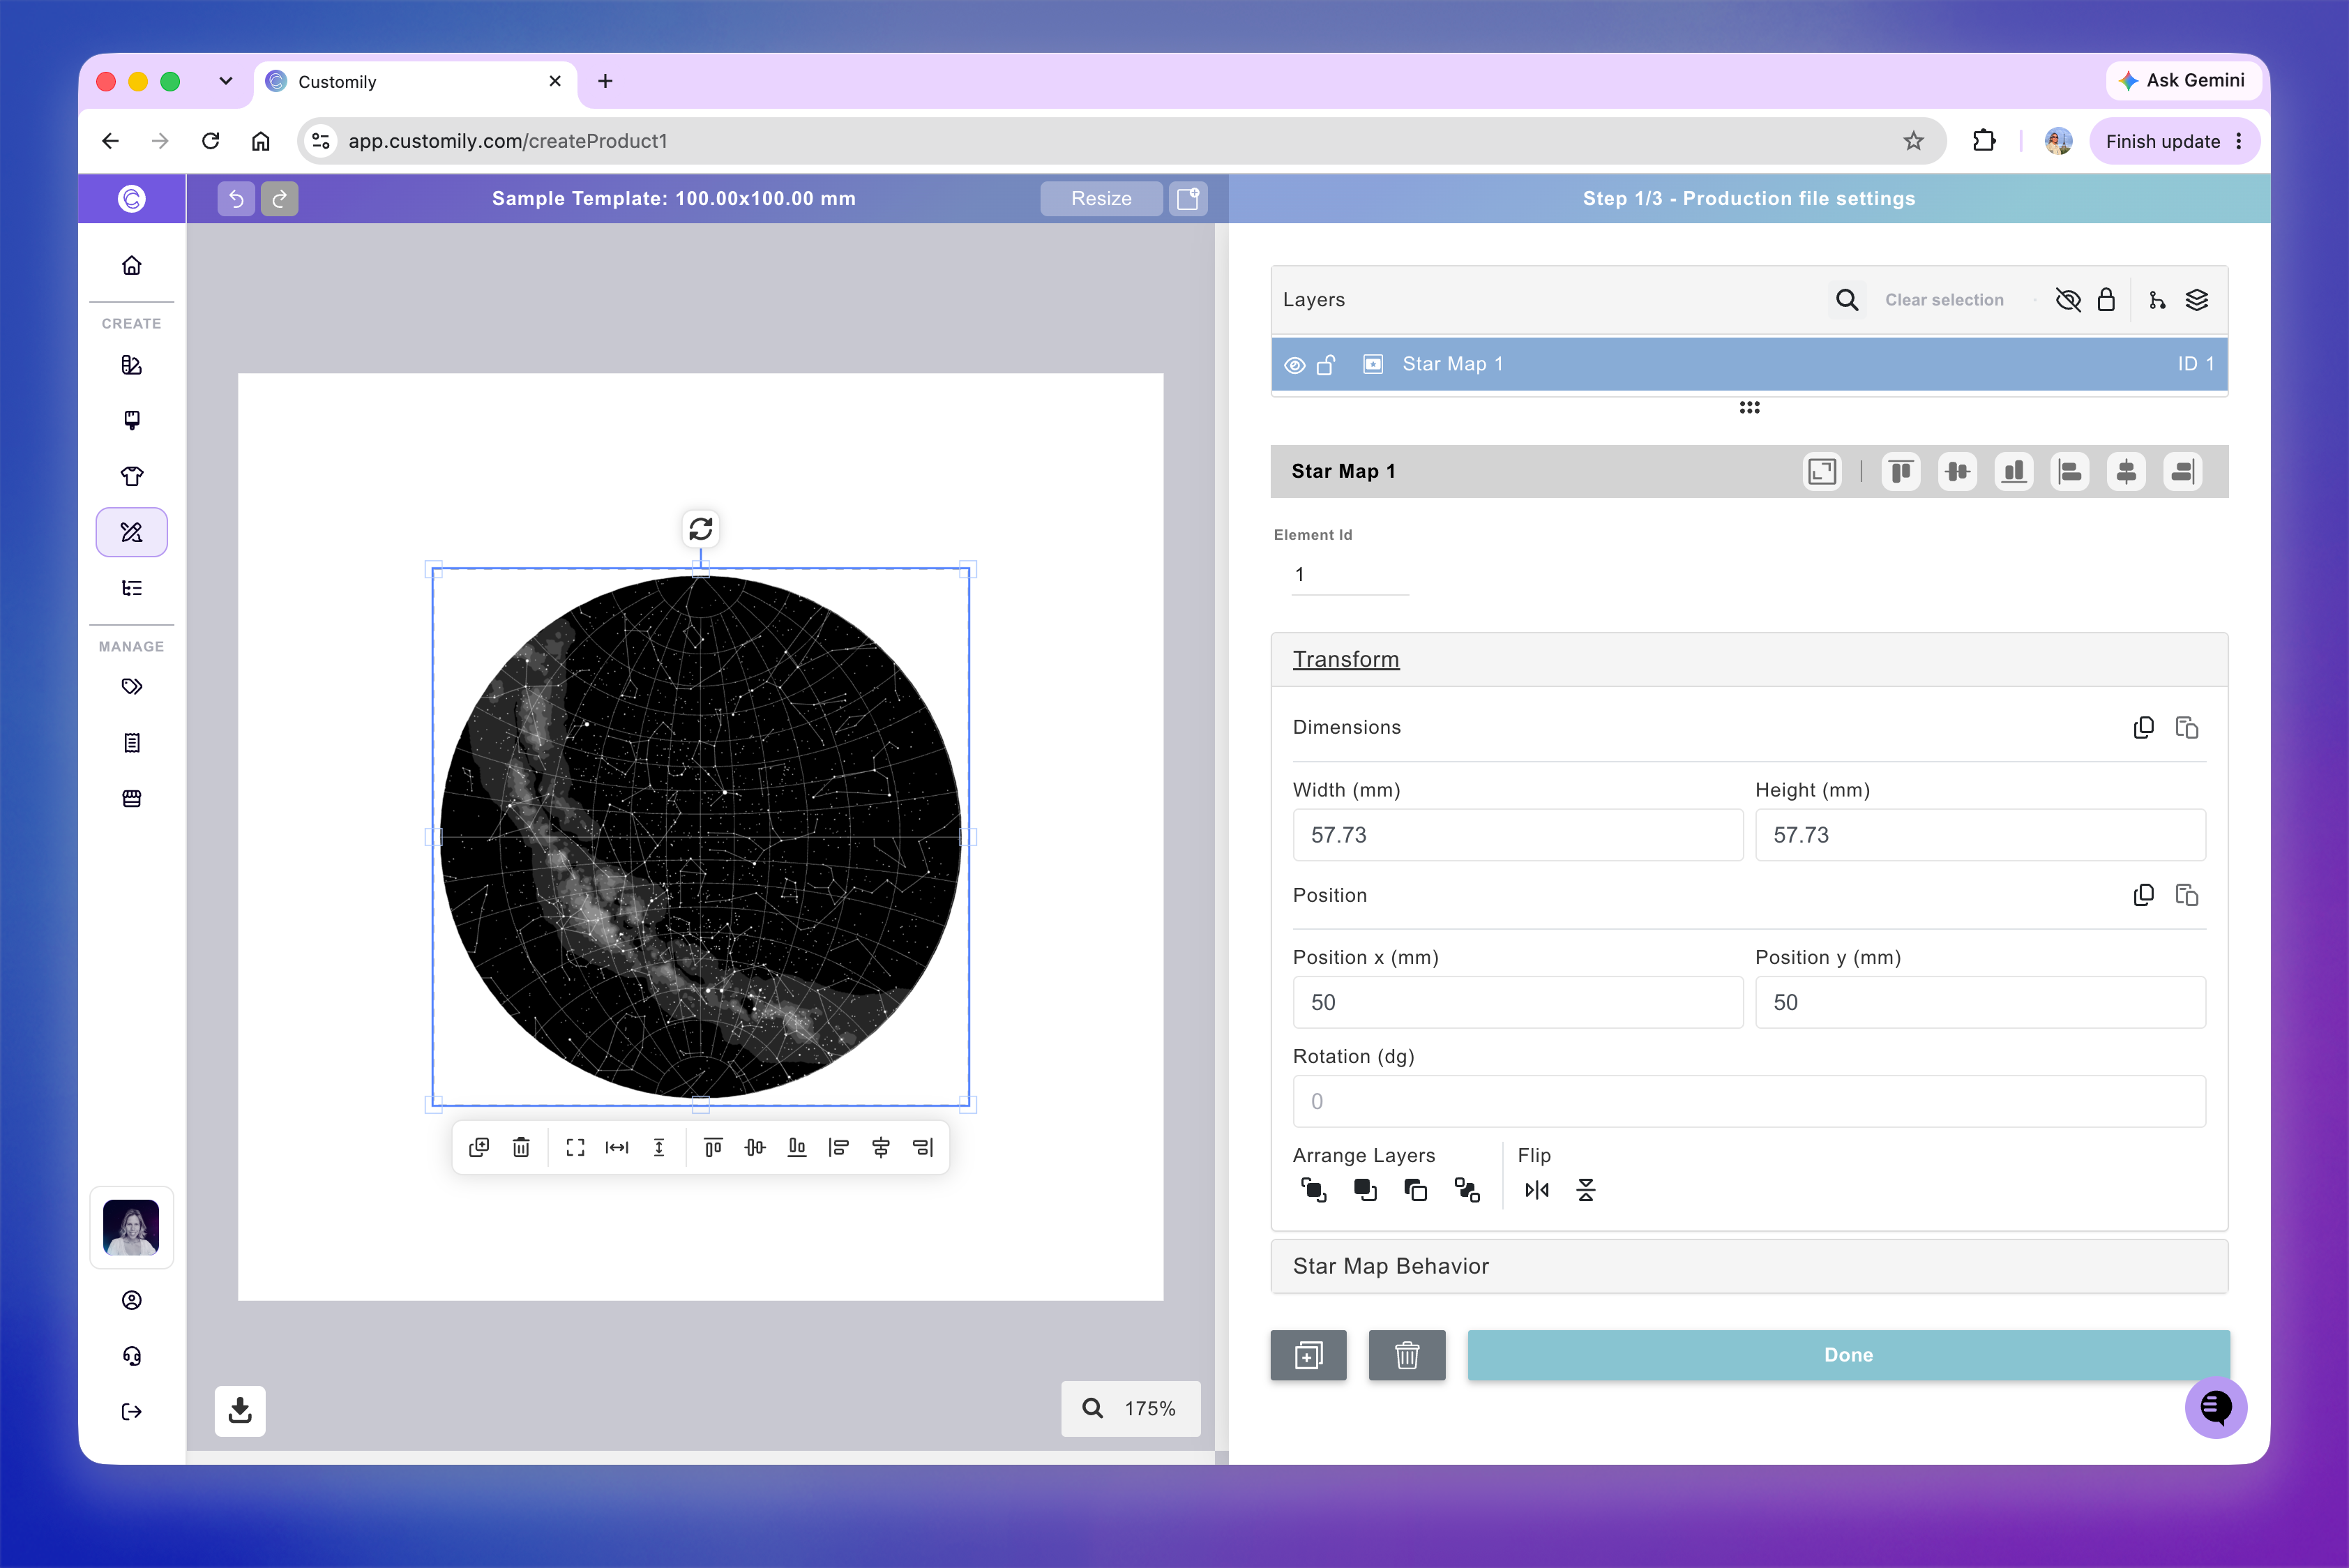The image size is (2349, 1568).
Task: Click the redo arrow in the header
Action: 280,198
